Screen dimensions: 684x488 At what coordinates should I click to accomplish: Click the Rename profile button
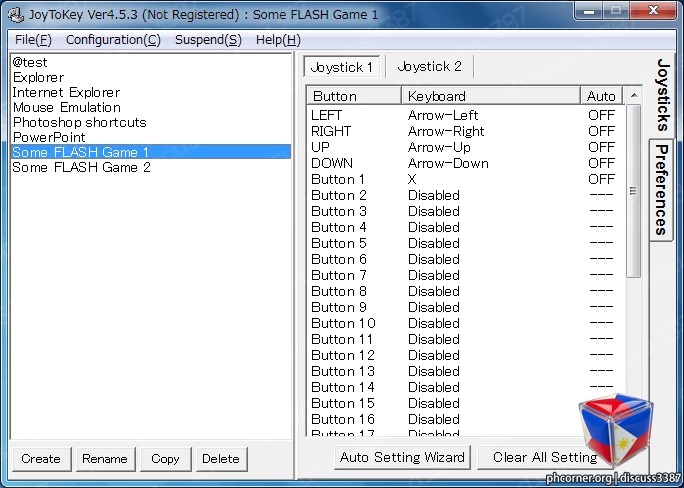point(105,459)
